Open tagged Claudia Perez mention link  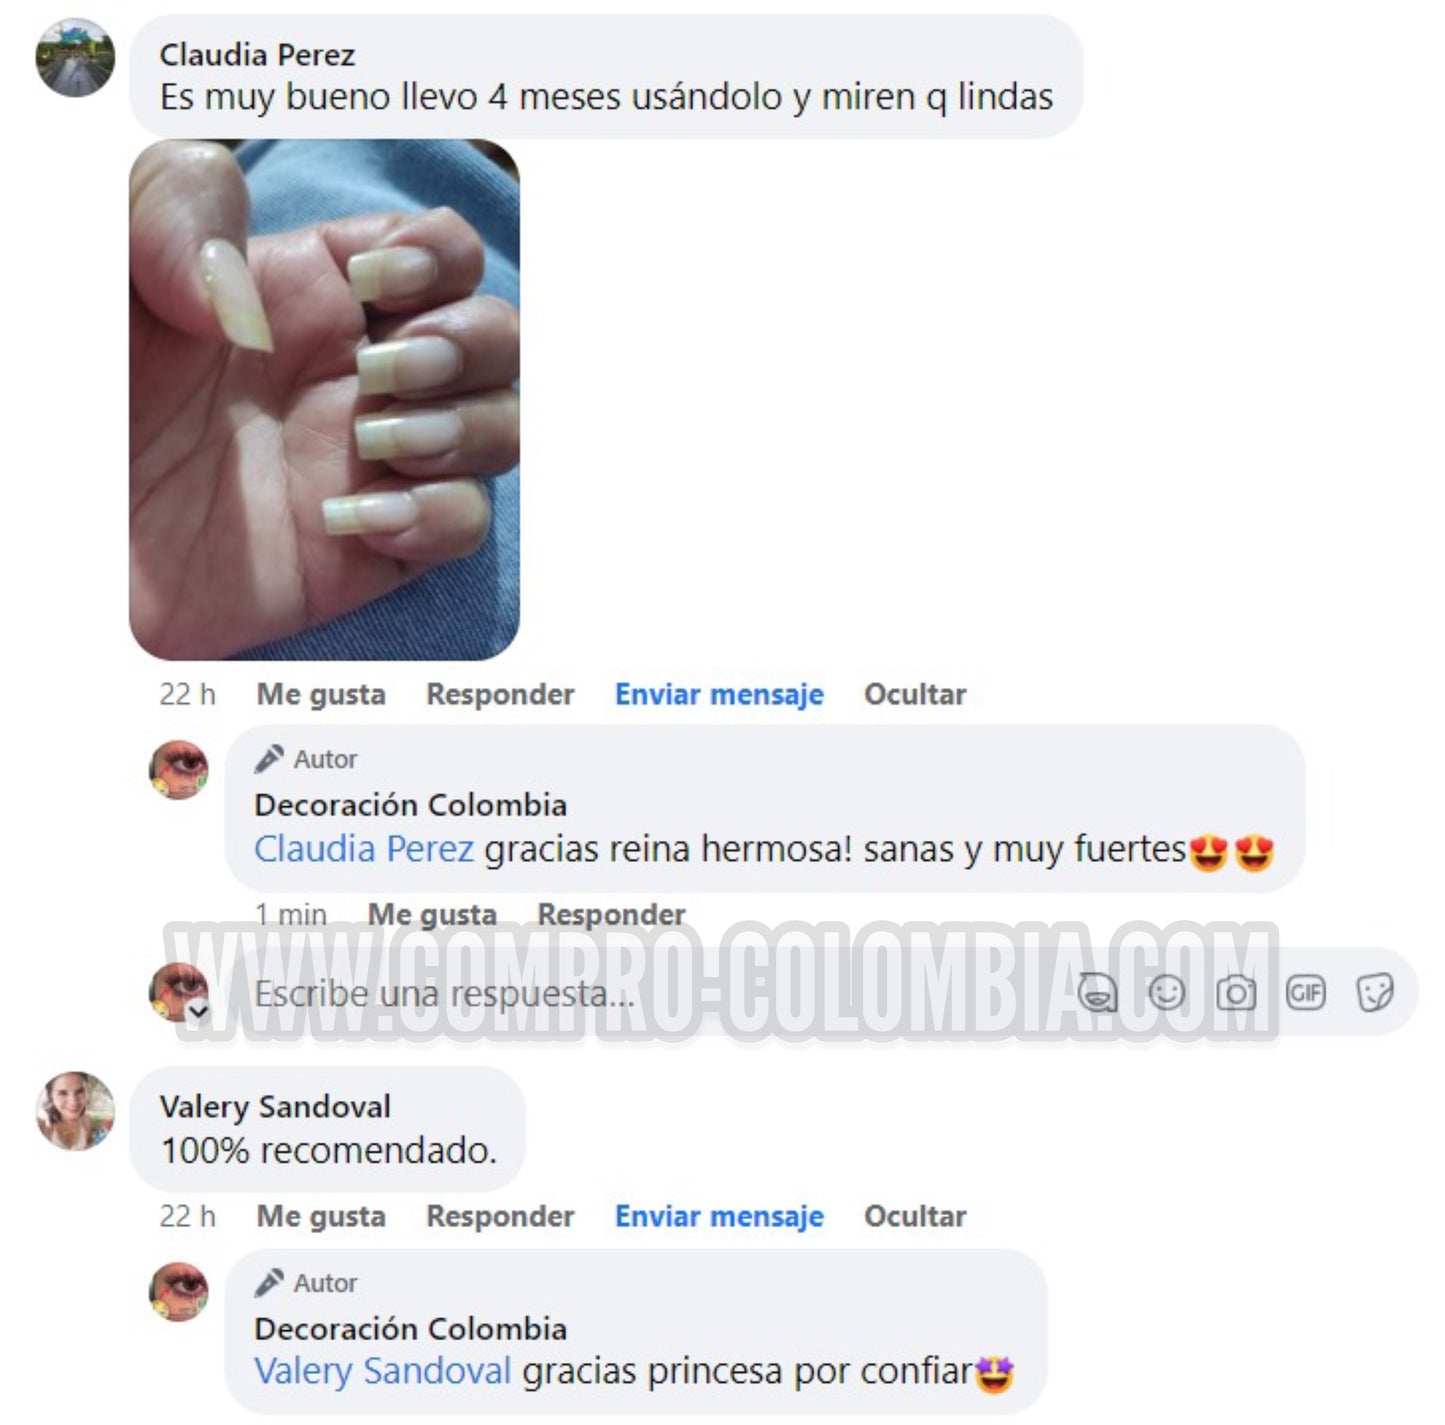point(364,849)
